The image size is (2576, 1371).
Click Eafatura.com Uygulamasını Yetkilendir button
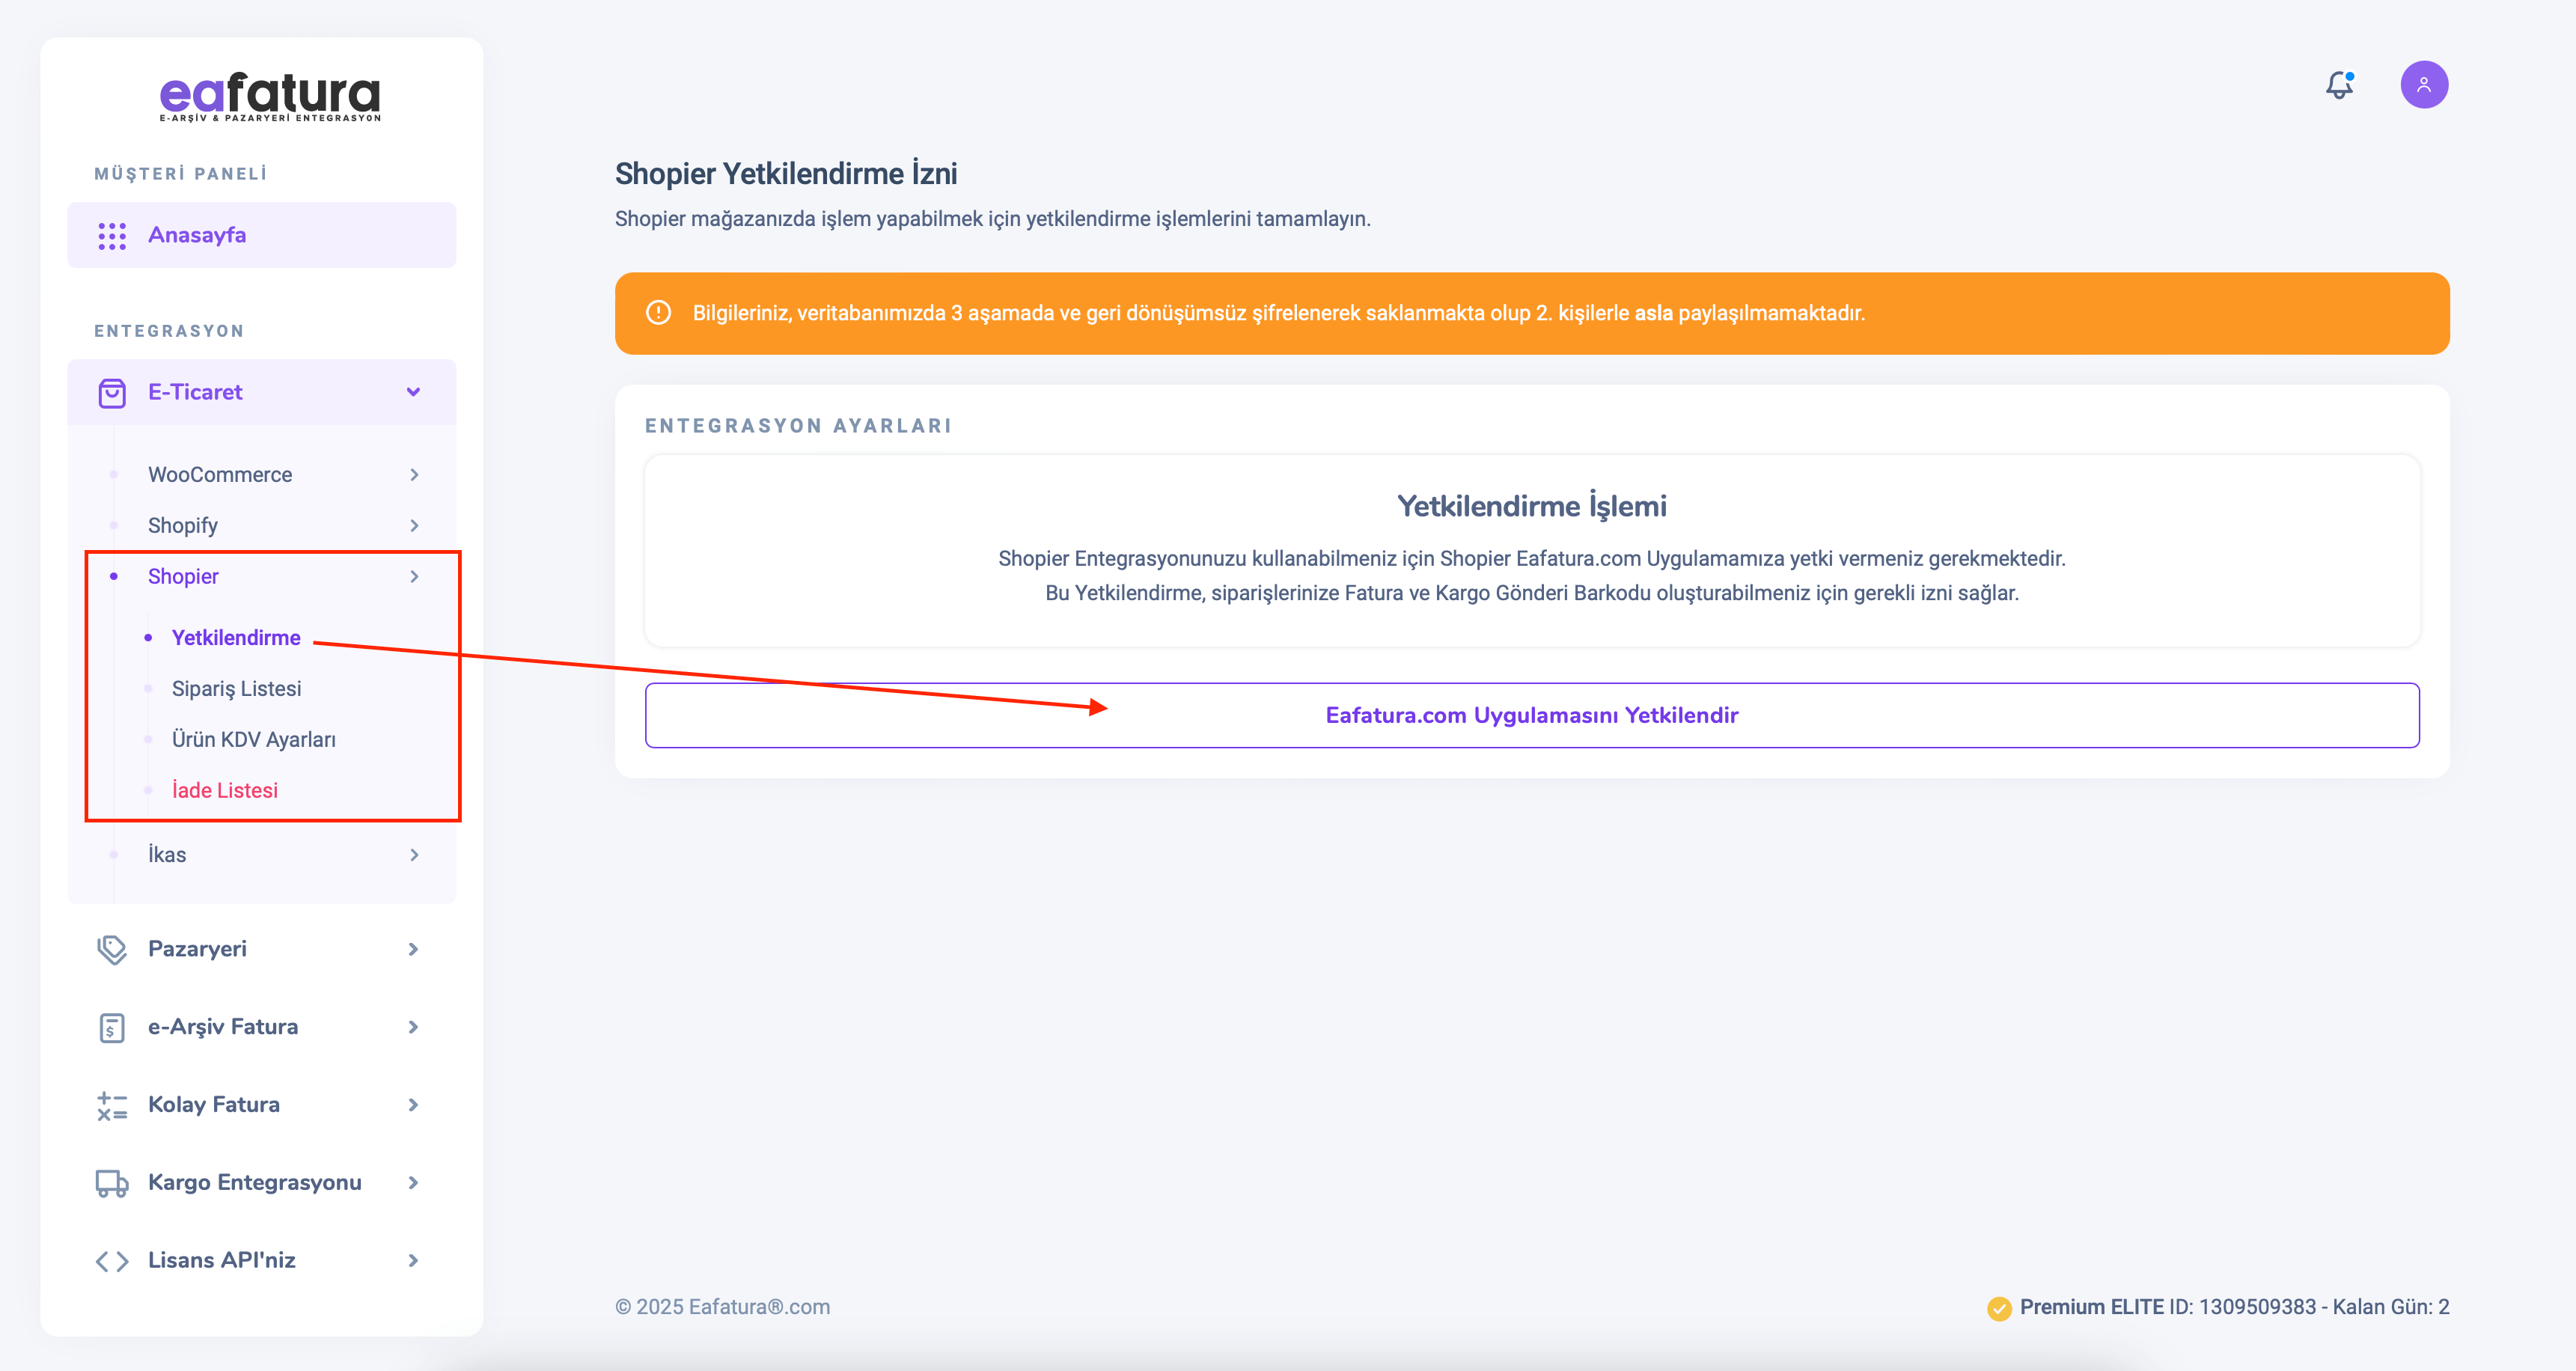[1531, 715]
